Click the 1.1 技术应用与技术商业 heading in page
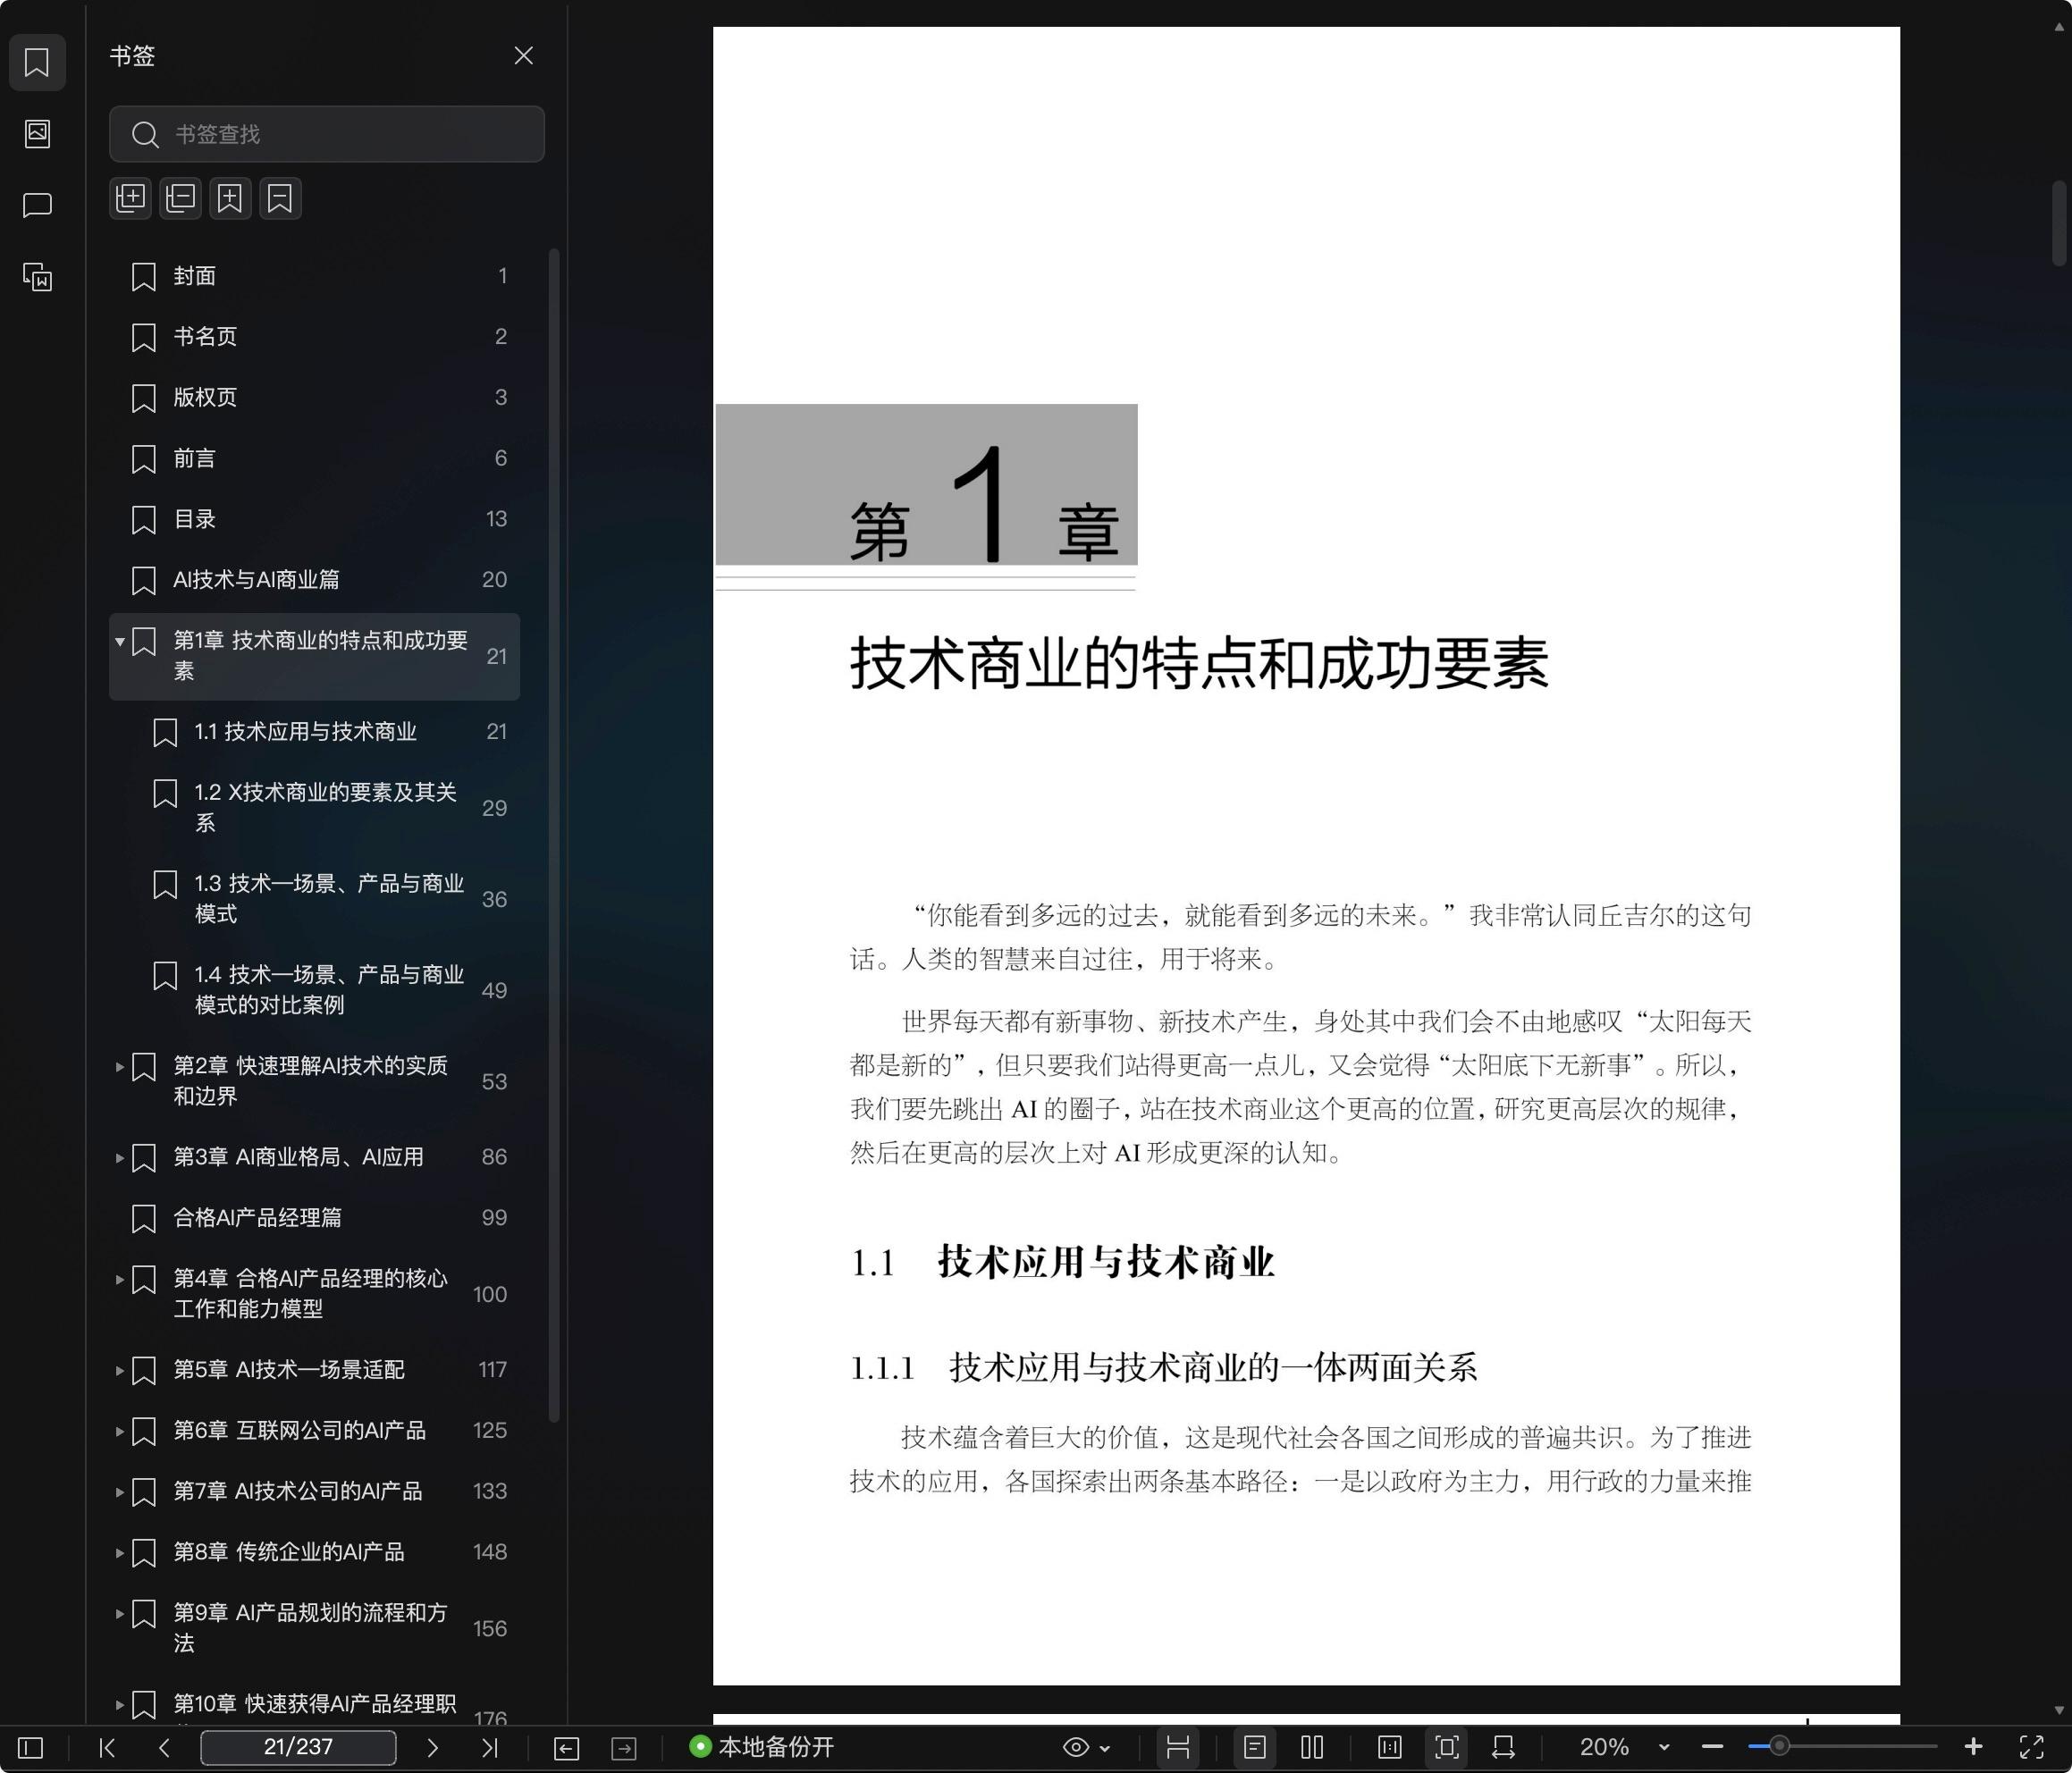 (x=1062, y=1263)
